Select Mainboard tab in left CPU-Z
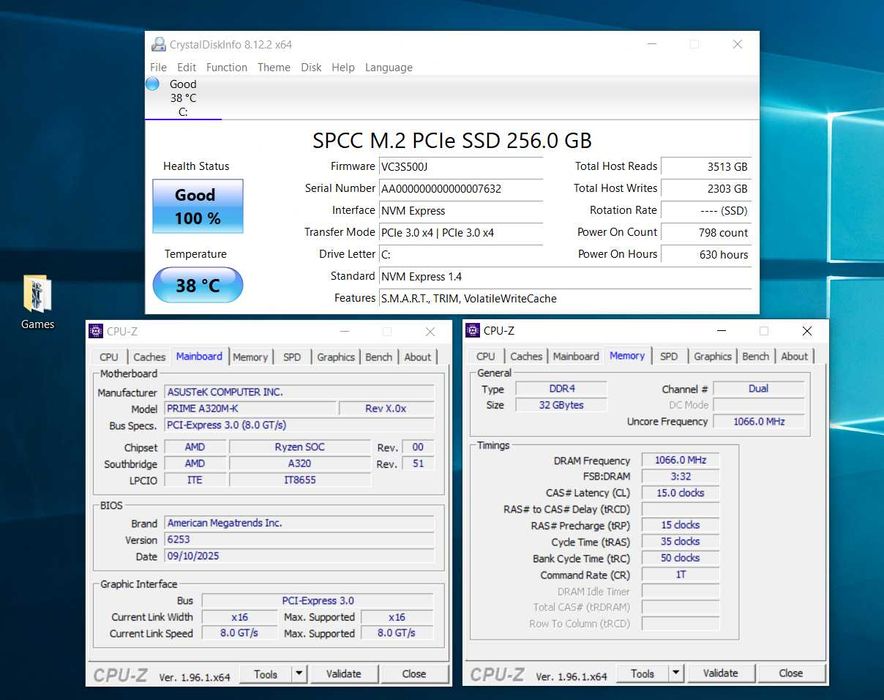This screenshot has width=884, height=700. 199,356
